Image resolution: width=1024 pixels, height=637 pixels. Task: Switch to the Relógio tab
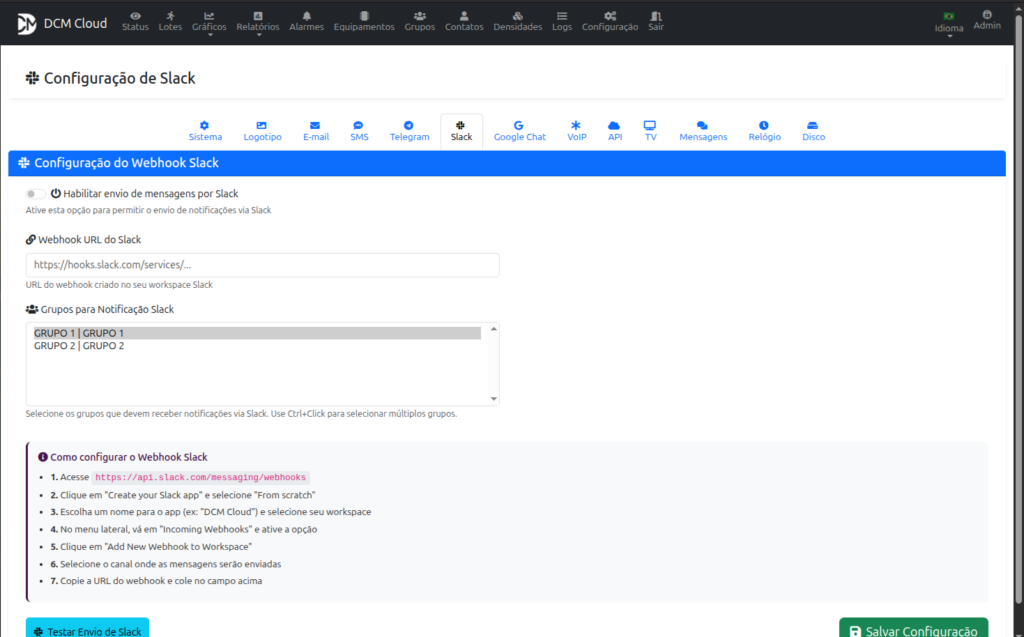(x=764, y=131)
